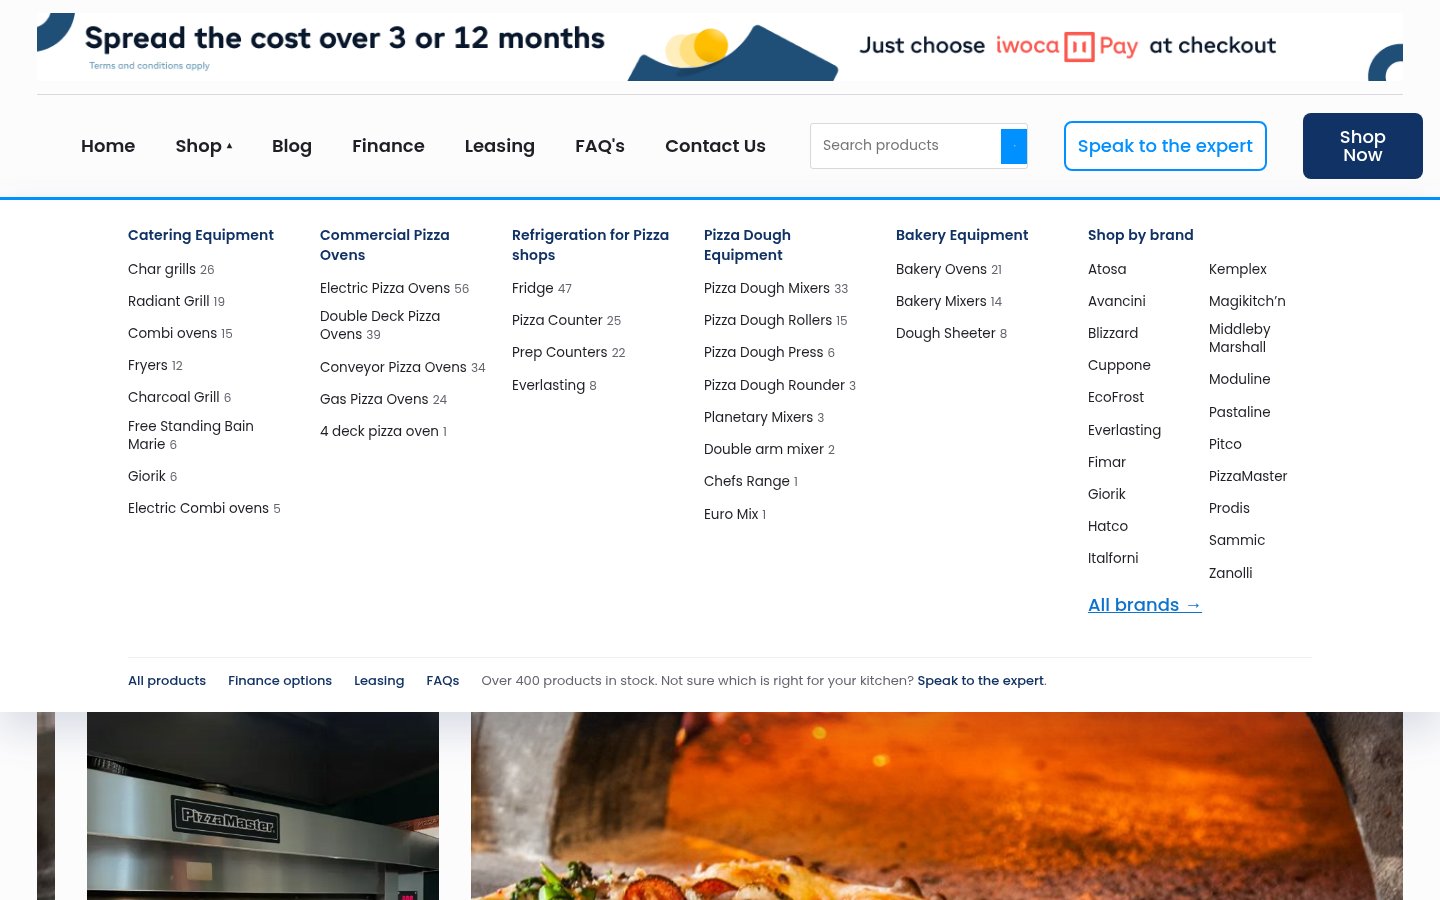This screenshot has height=900, width=1440.
Task: Open the Contact Us page
Action: pyautogui.click(x=715, y=146)
